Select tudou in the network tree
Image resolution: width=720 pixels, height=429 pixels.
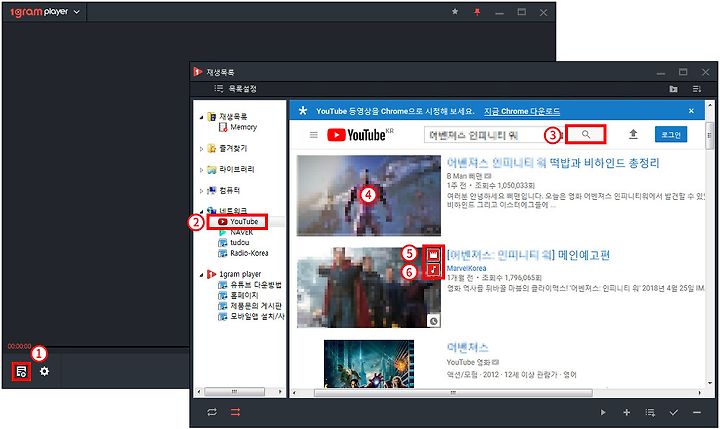click(239, 243)
